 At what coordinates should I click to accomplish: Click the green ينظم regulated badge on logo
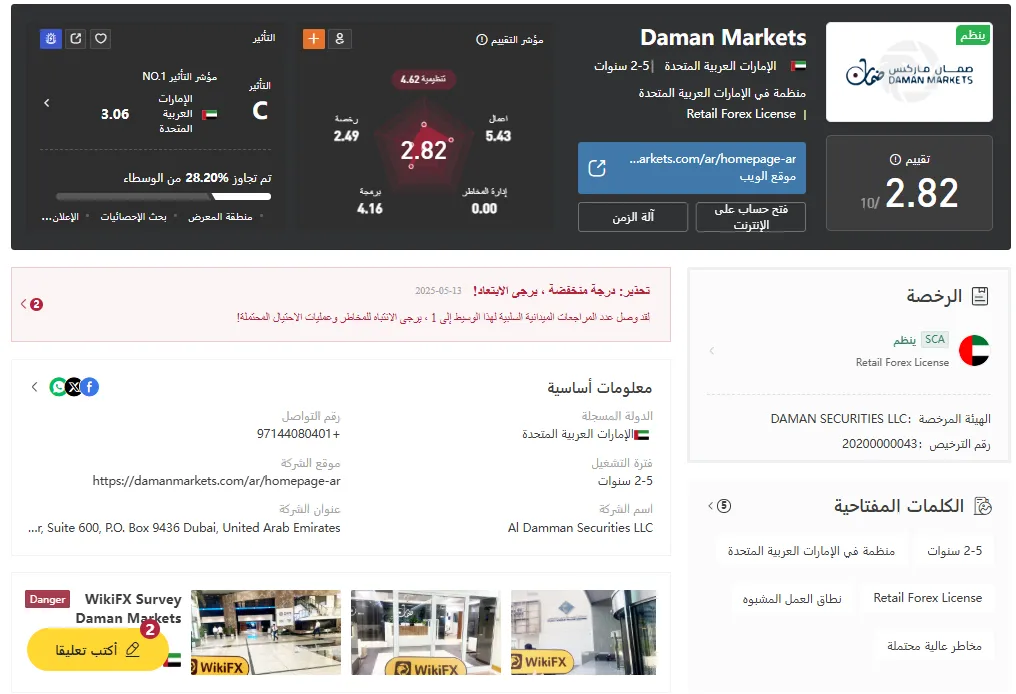973,35
